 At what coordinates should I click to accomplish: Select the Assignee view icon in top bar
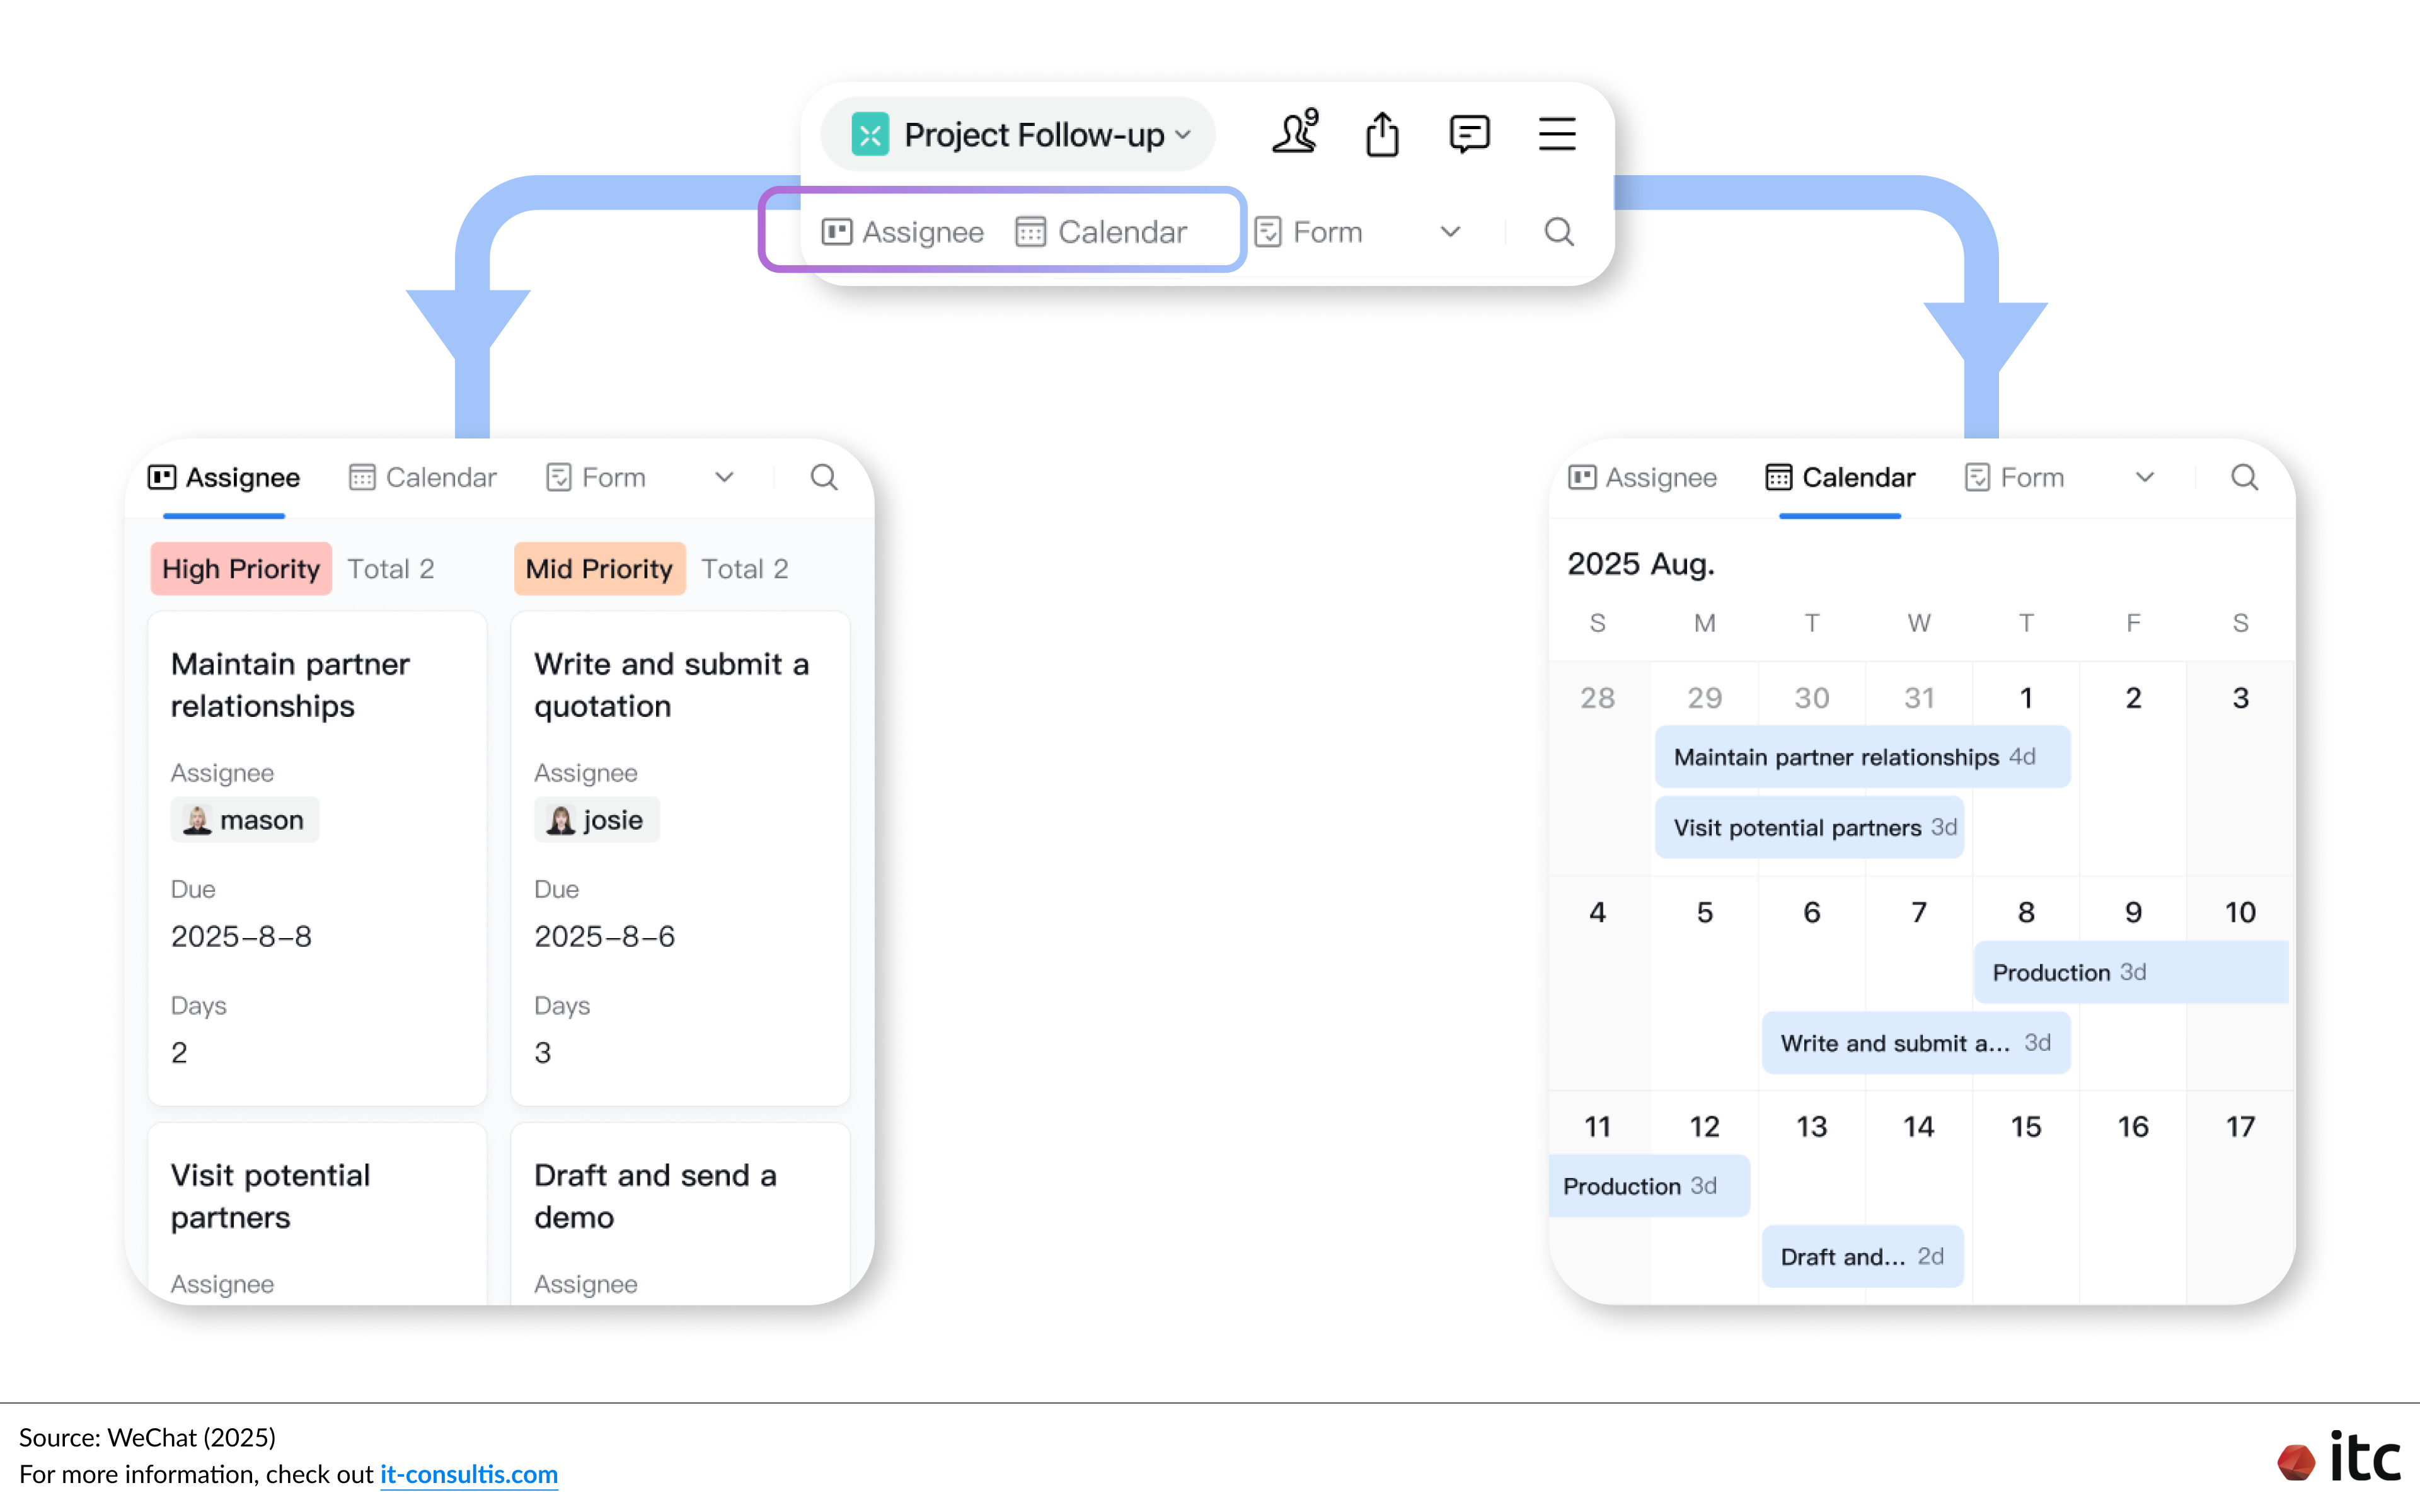coord(838,231)
